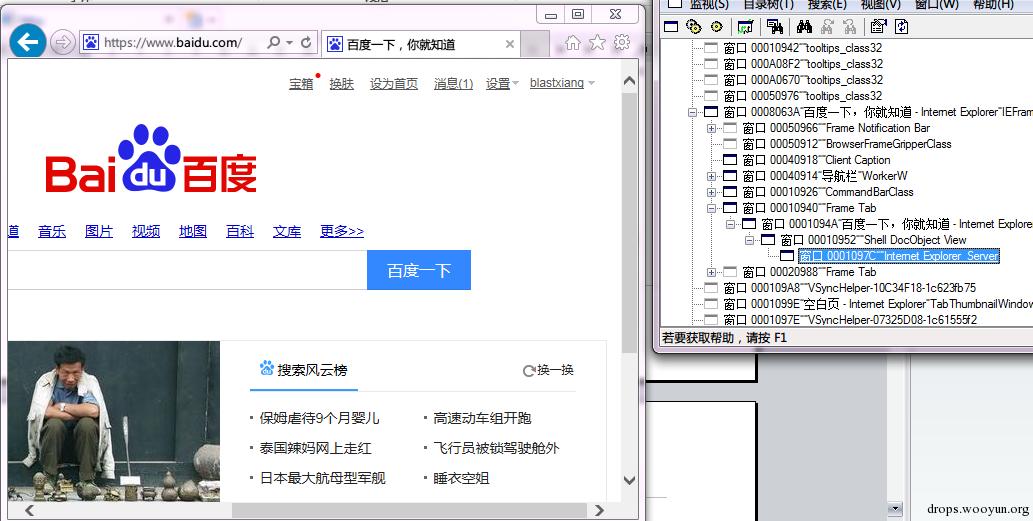Open the IE tools gear icon
The image size is (1033, 521).
(x=621, y=42)
